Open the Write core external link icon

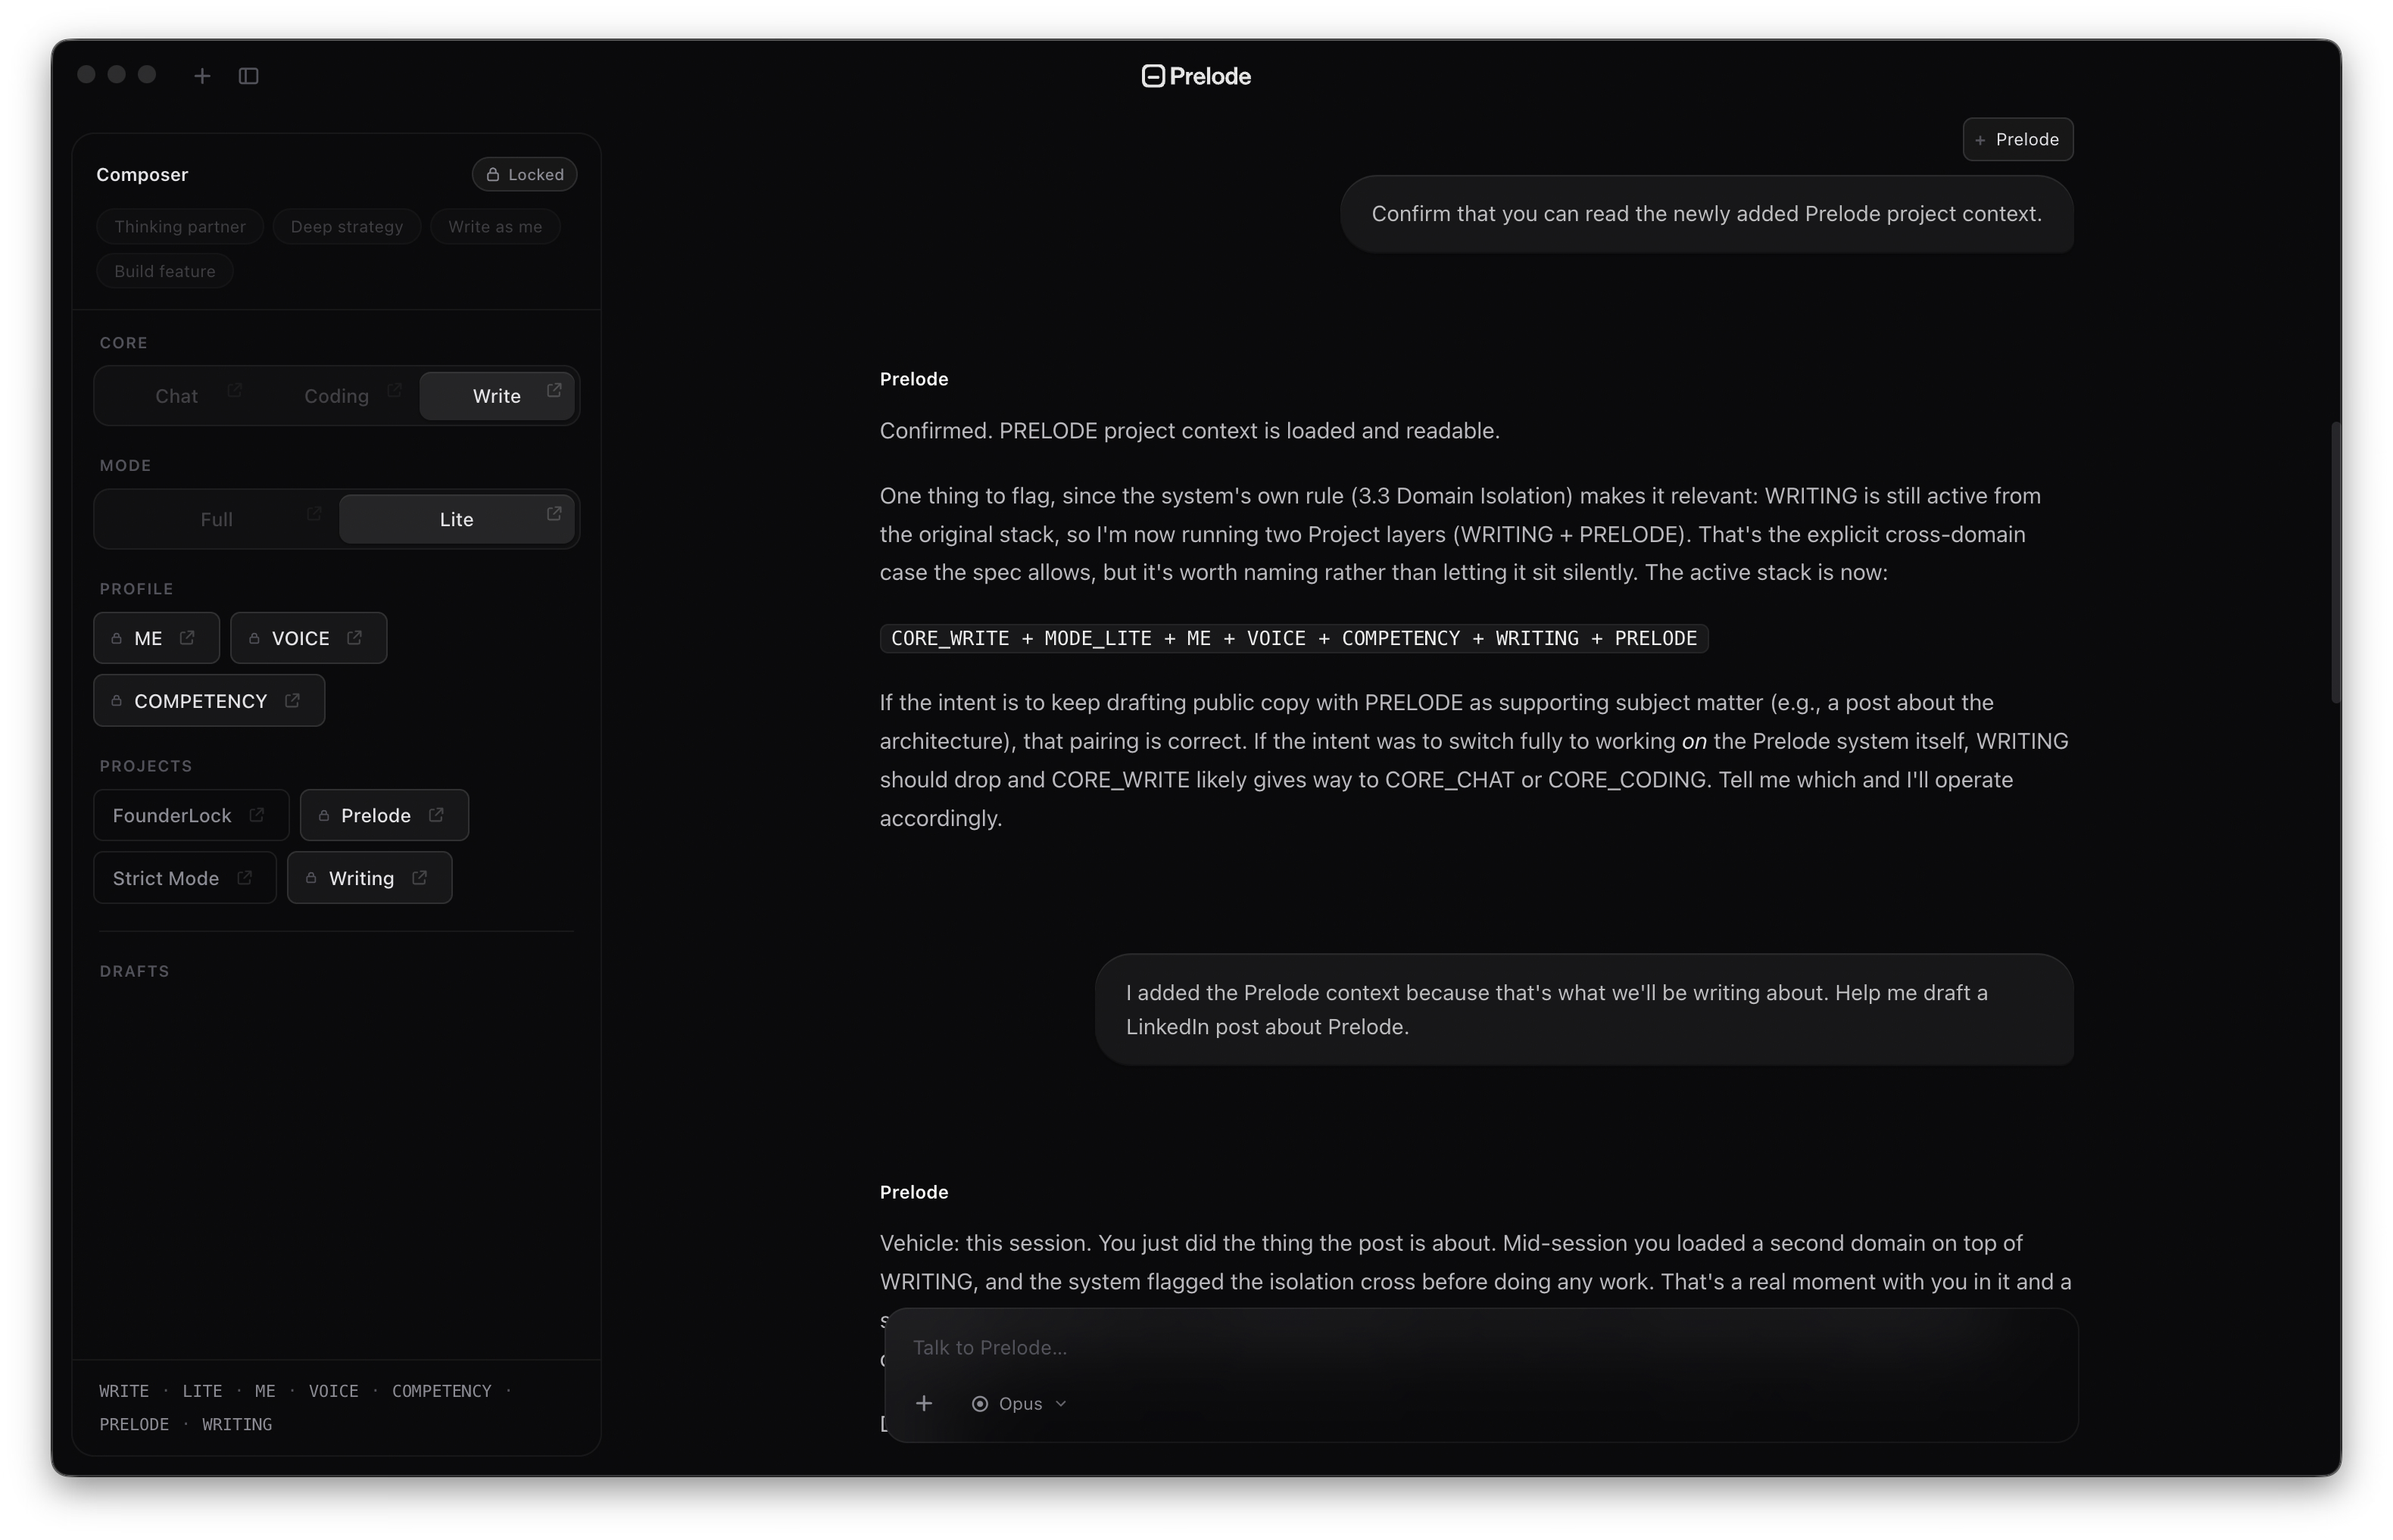[x=554, y=390]
